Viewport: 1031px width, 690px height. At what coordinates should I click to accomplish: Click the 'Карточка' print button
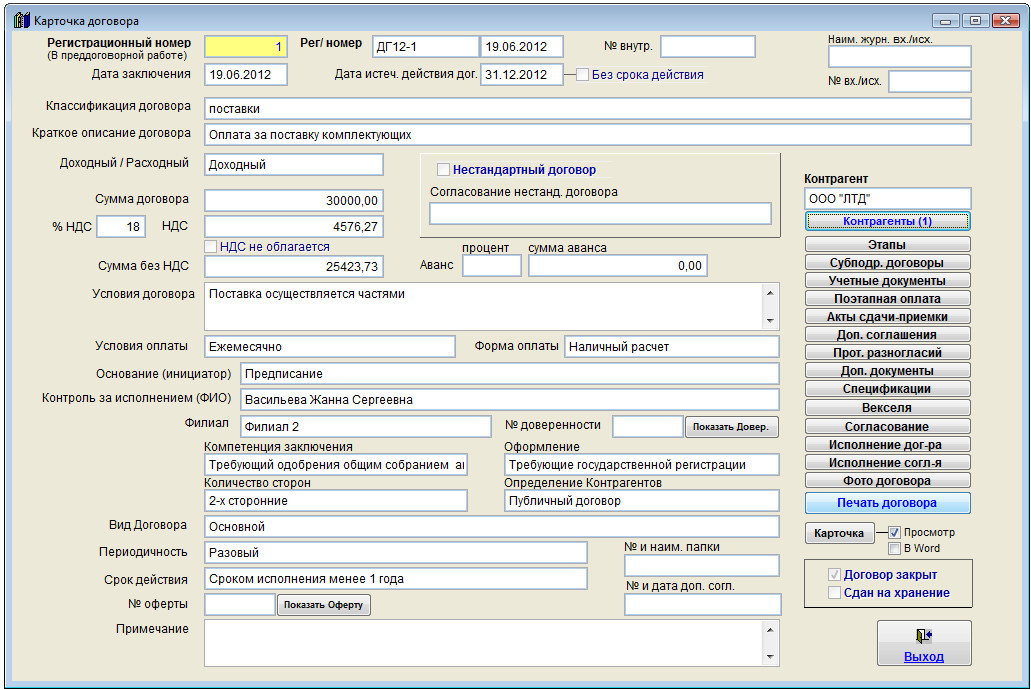coord(839,534)
